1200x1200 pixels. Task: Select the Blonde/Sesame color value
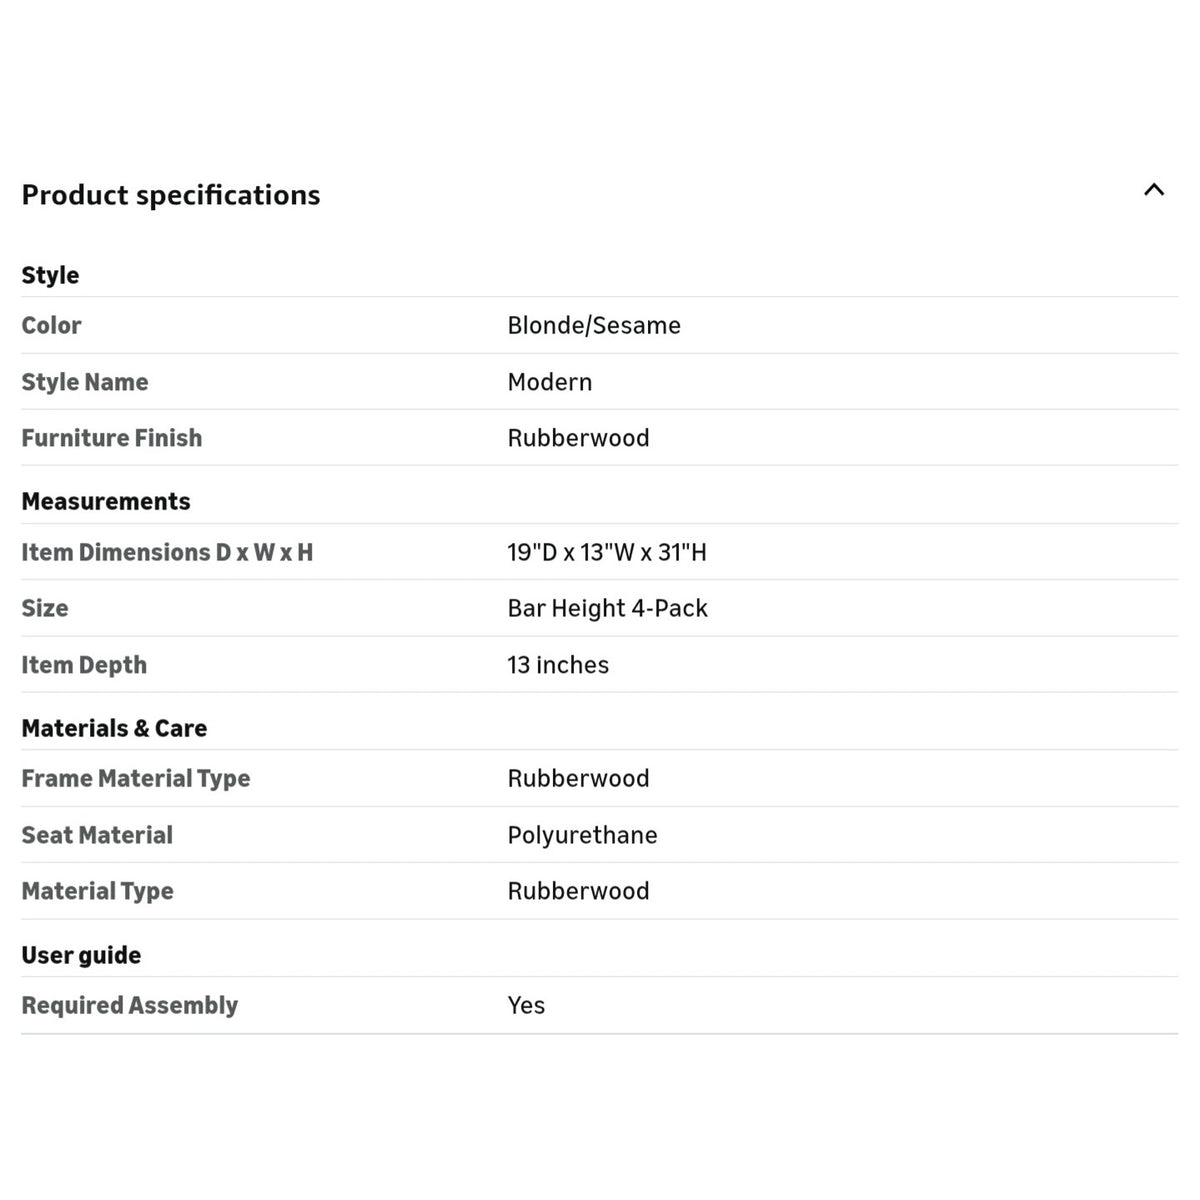(594, 325)
